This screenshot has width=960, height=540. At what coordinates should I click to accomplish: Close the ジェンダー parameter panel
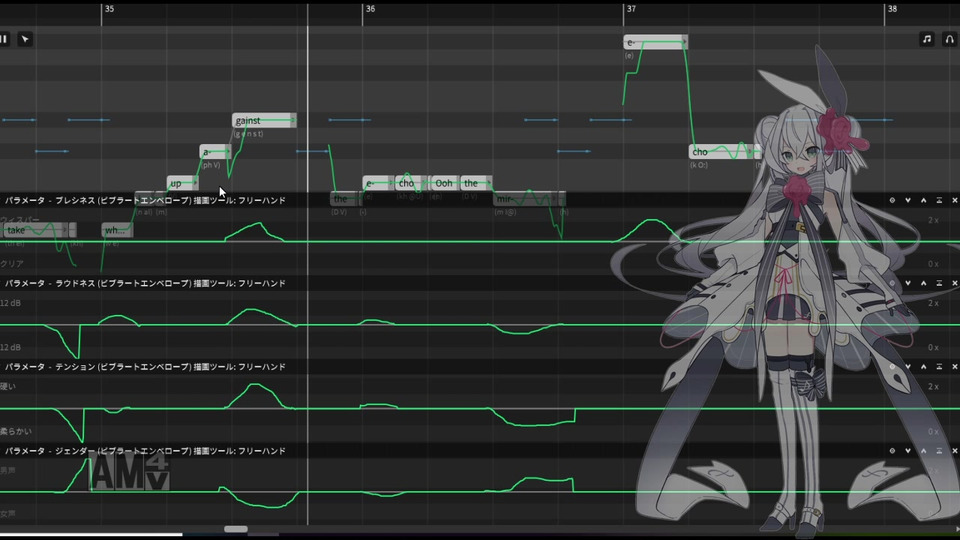[954, 451]
